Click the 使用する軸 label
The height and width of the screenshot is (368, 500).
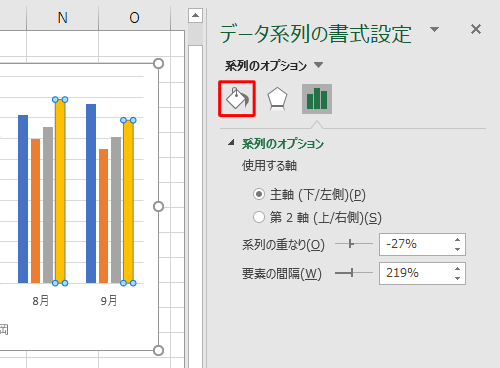[x=269, y=166]
